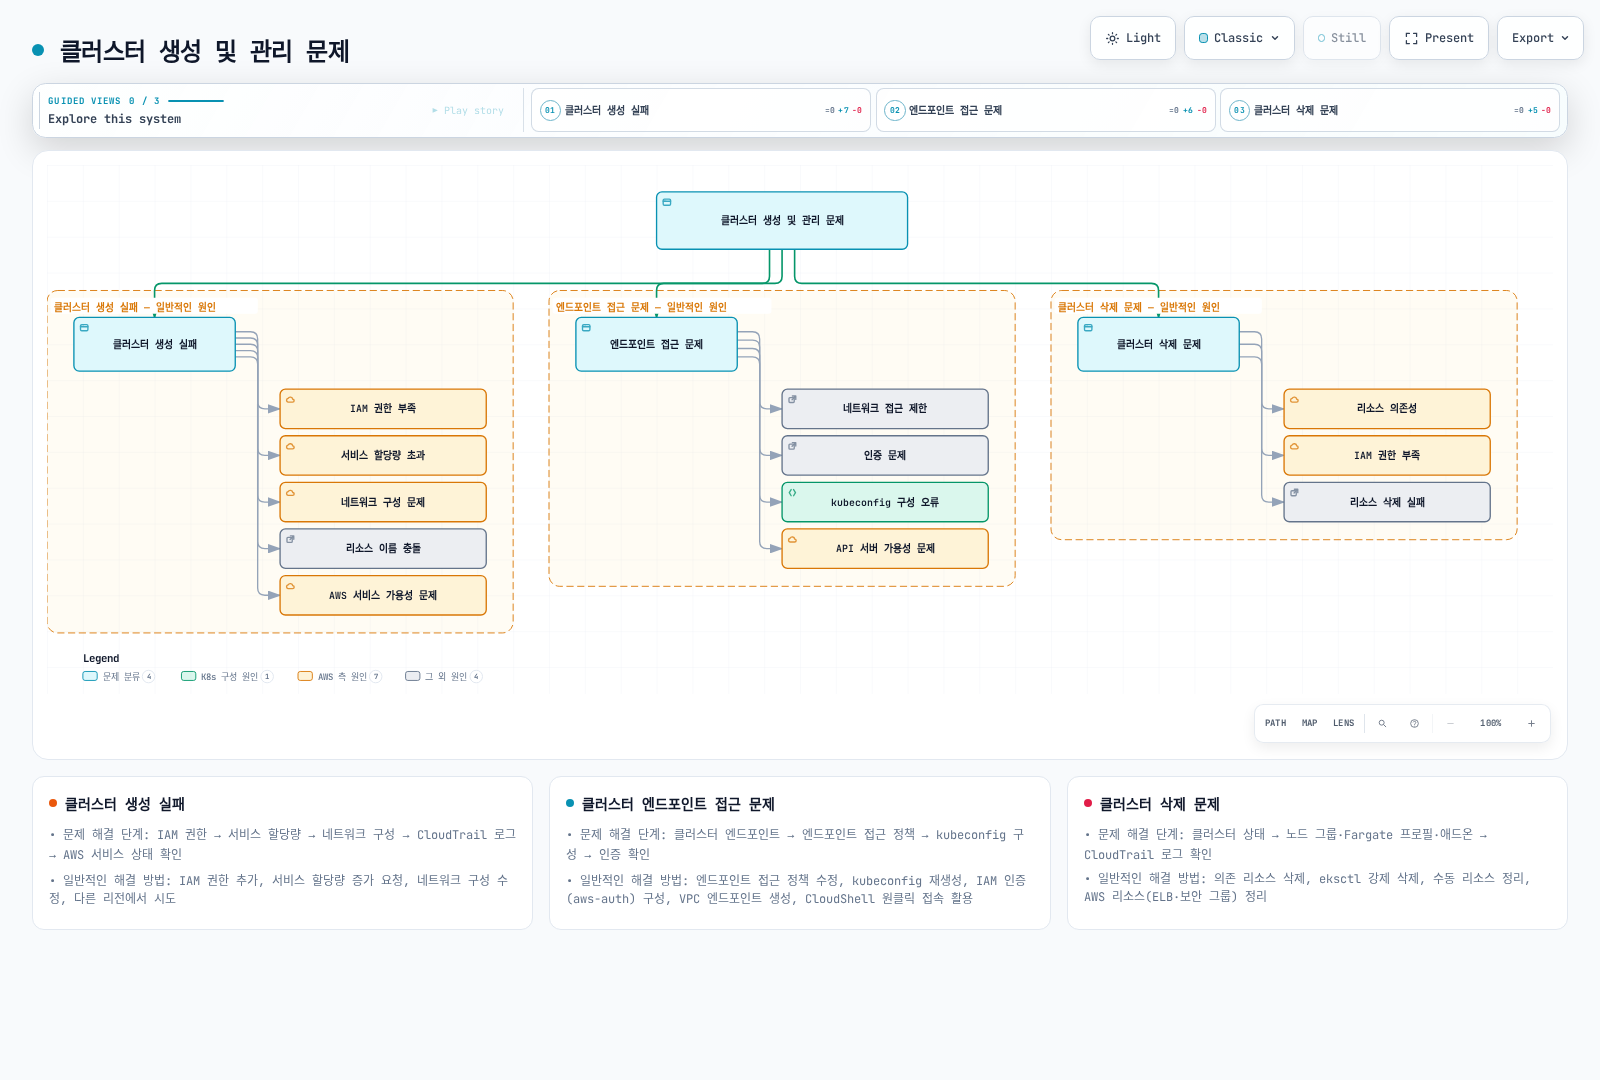The image size is (1600, 1080).
Task: Open guided view 02 엔드포인트 접근 문제
Action: click(x=1046, y=110)
